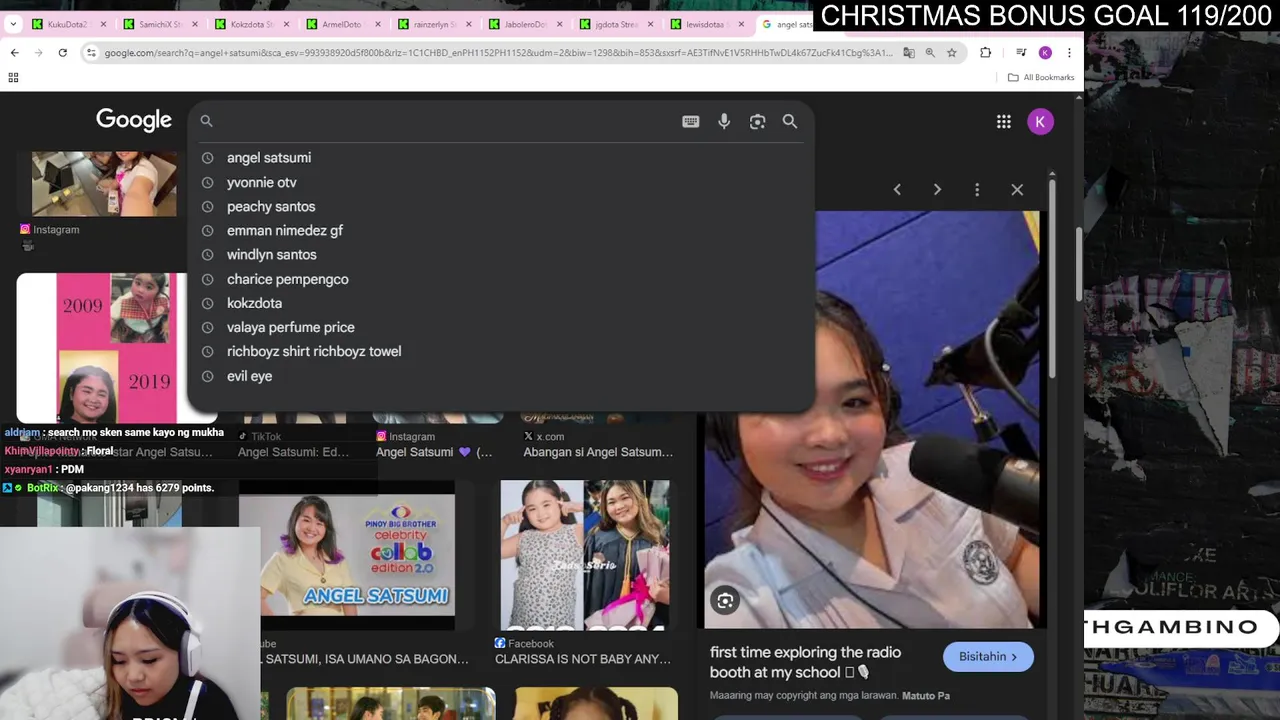The height and width of the screenshot is (720, 1280).
Task: Open more options in image preview panel
Action: click(x=977, y=189)
